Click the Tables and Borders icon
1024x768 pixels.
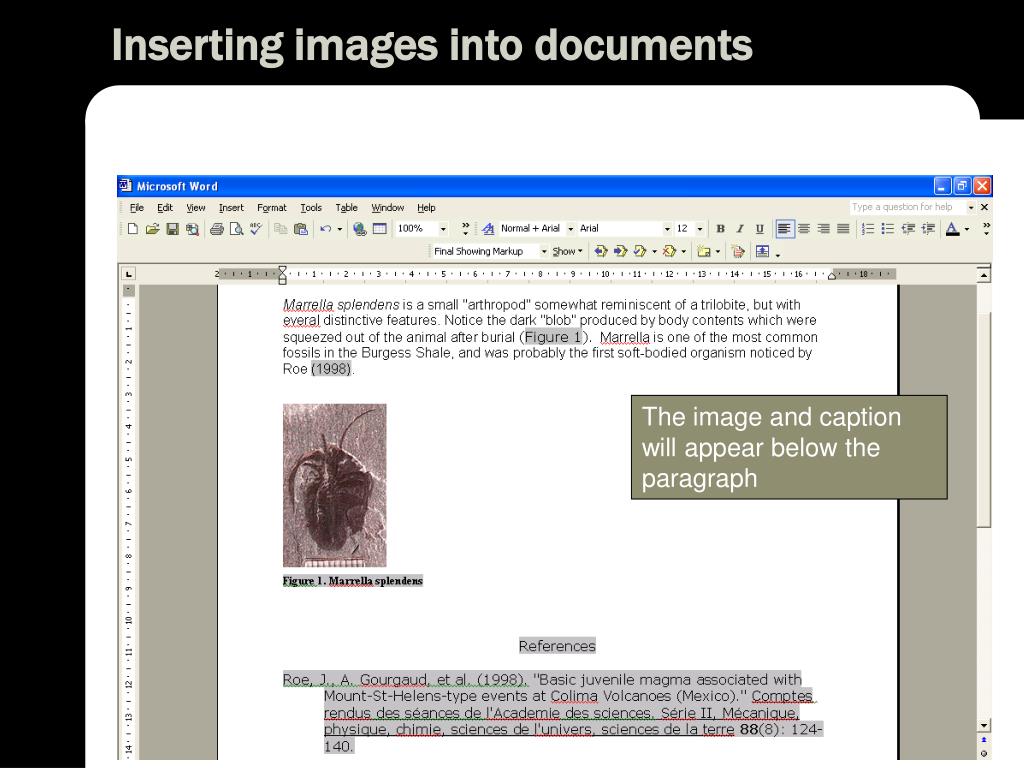point(379,229)
